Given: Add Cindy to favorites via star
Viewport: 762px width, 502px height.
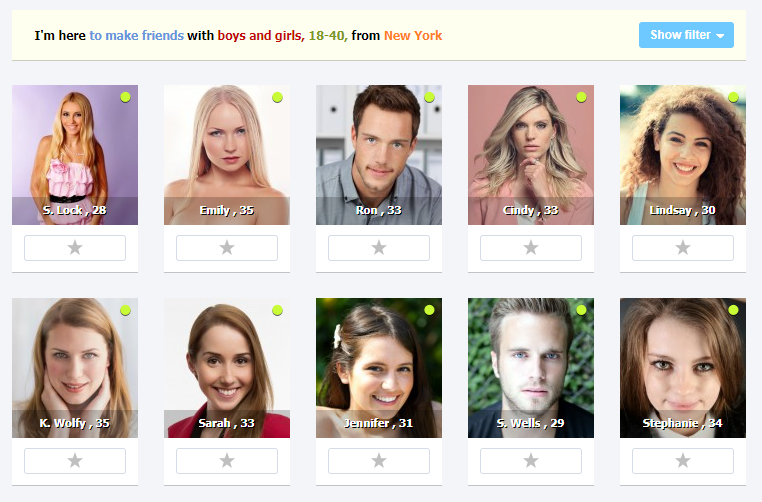Looking at the screenshot, I should (531, 248).
